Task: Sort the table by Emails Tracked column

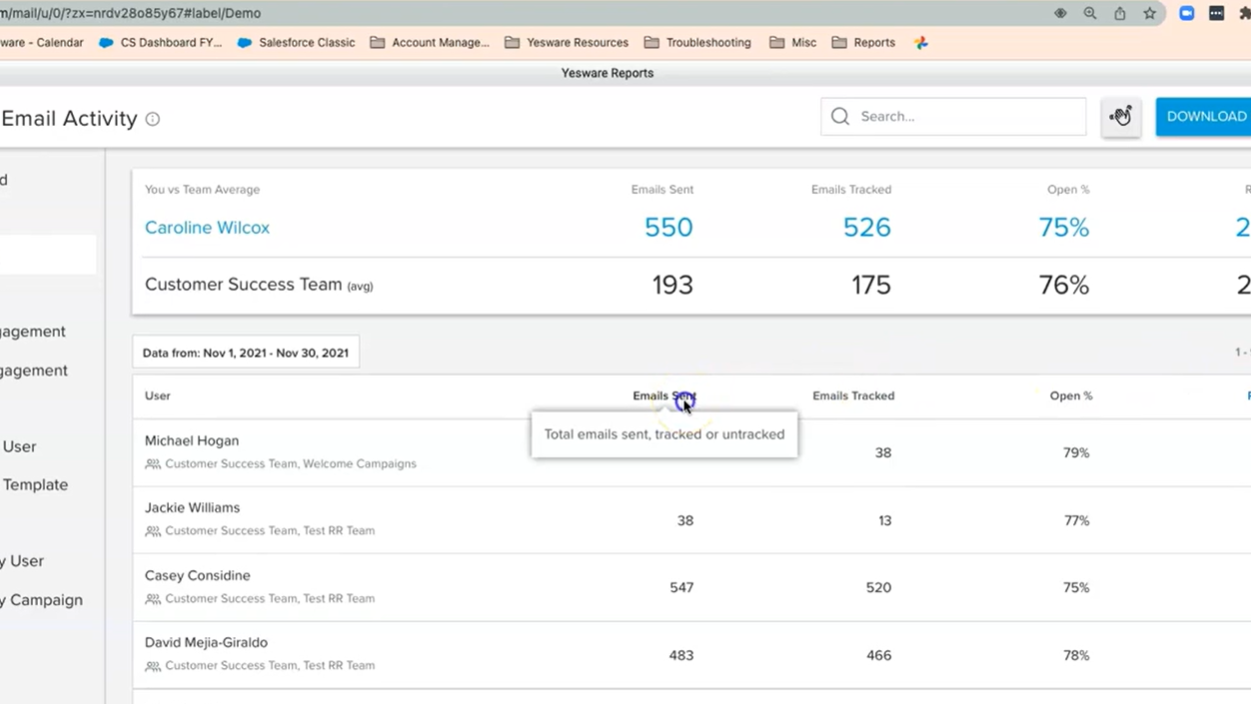Action: point(853,396)
